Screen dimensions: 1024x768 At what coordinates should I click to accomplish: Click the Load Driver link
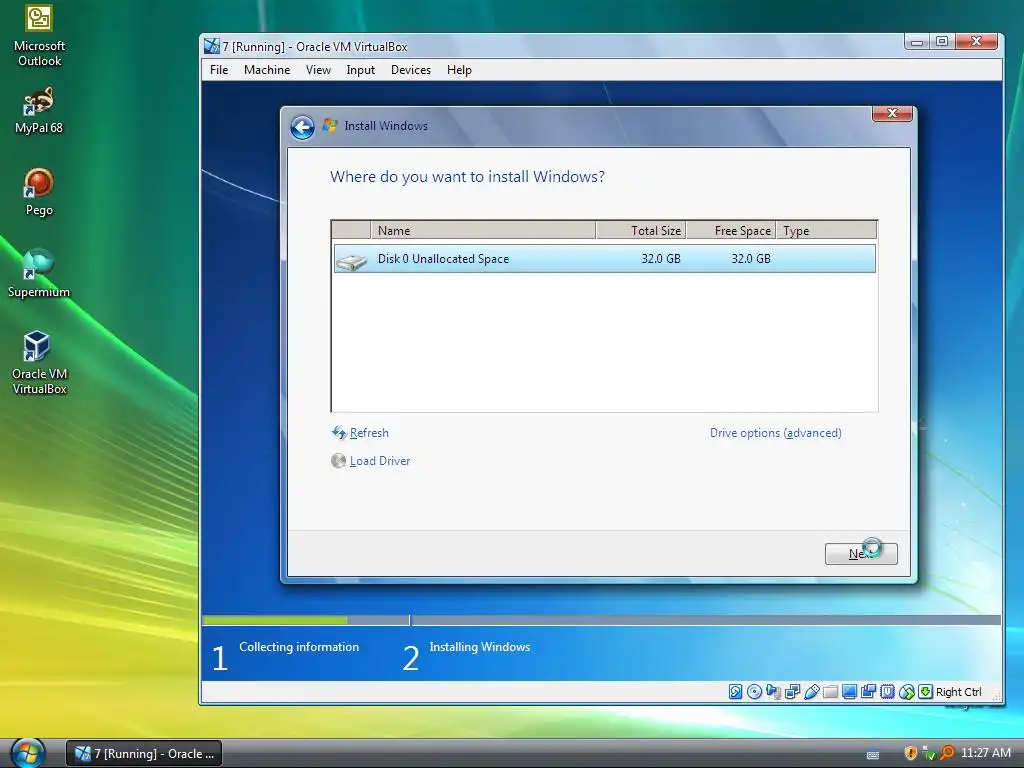(x=380, y=461)
